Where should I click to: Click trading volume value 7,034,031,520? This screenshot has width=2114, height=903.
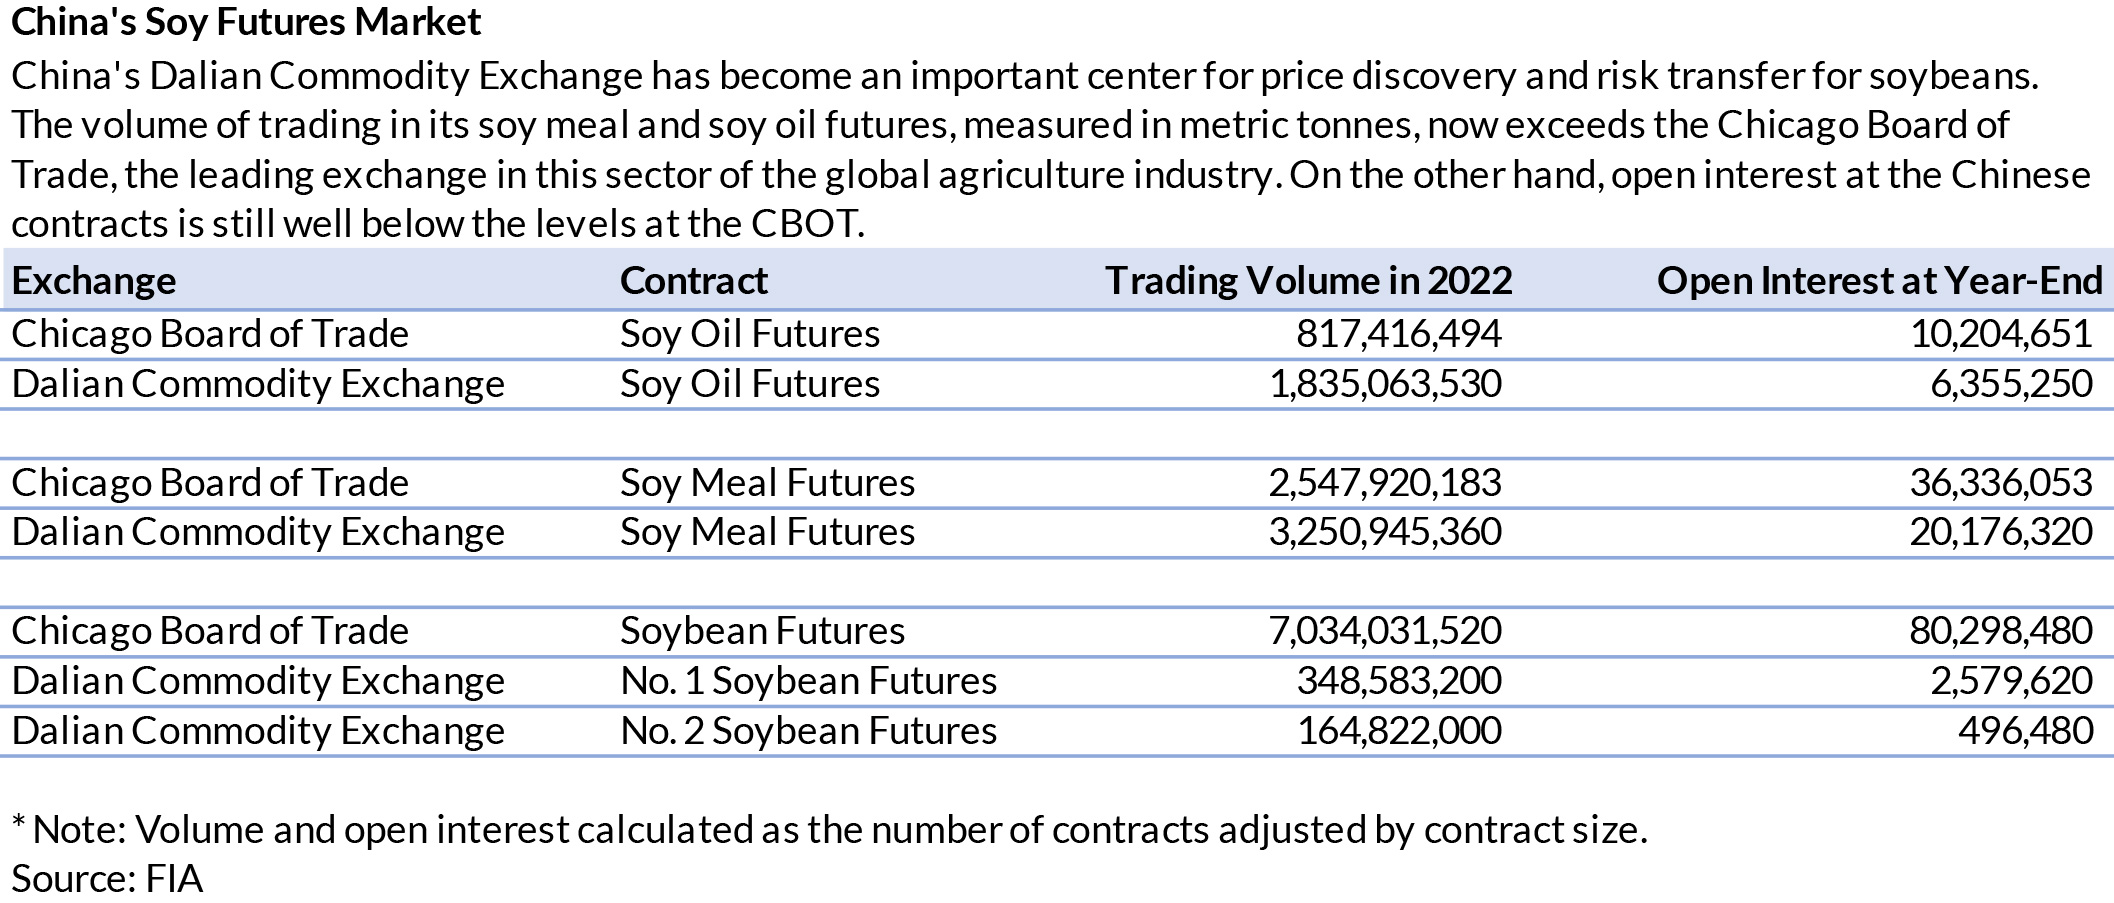pos(1385,631)
